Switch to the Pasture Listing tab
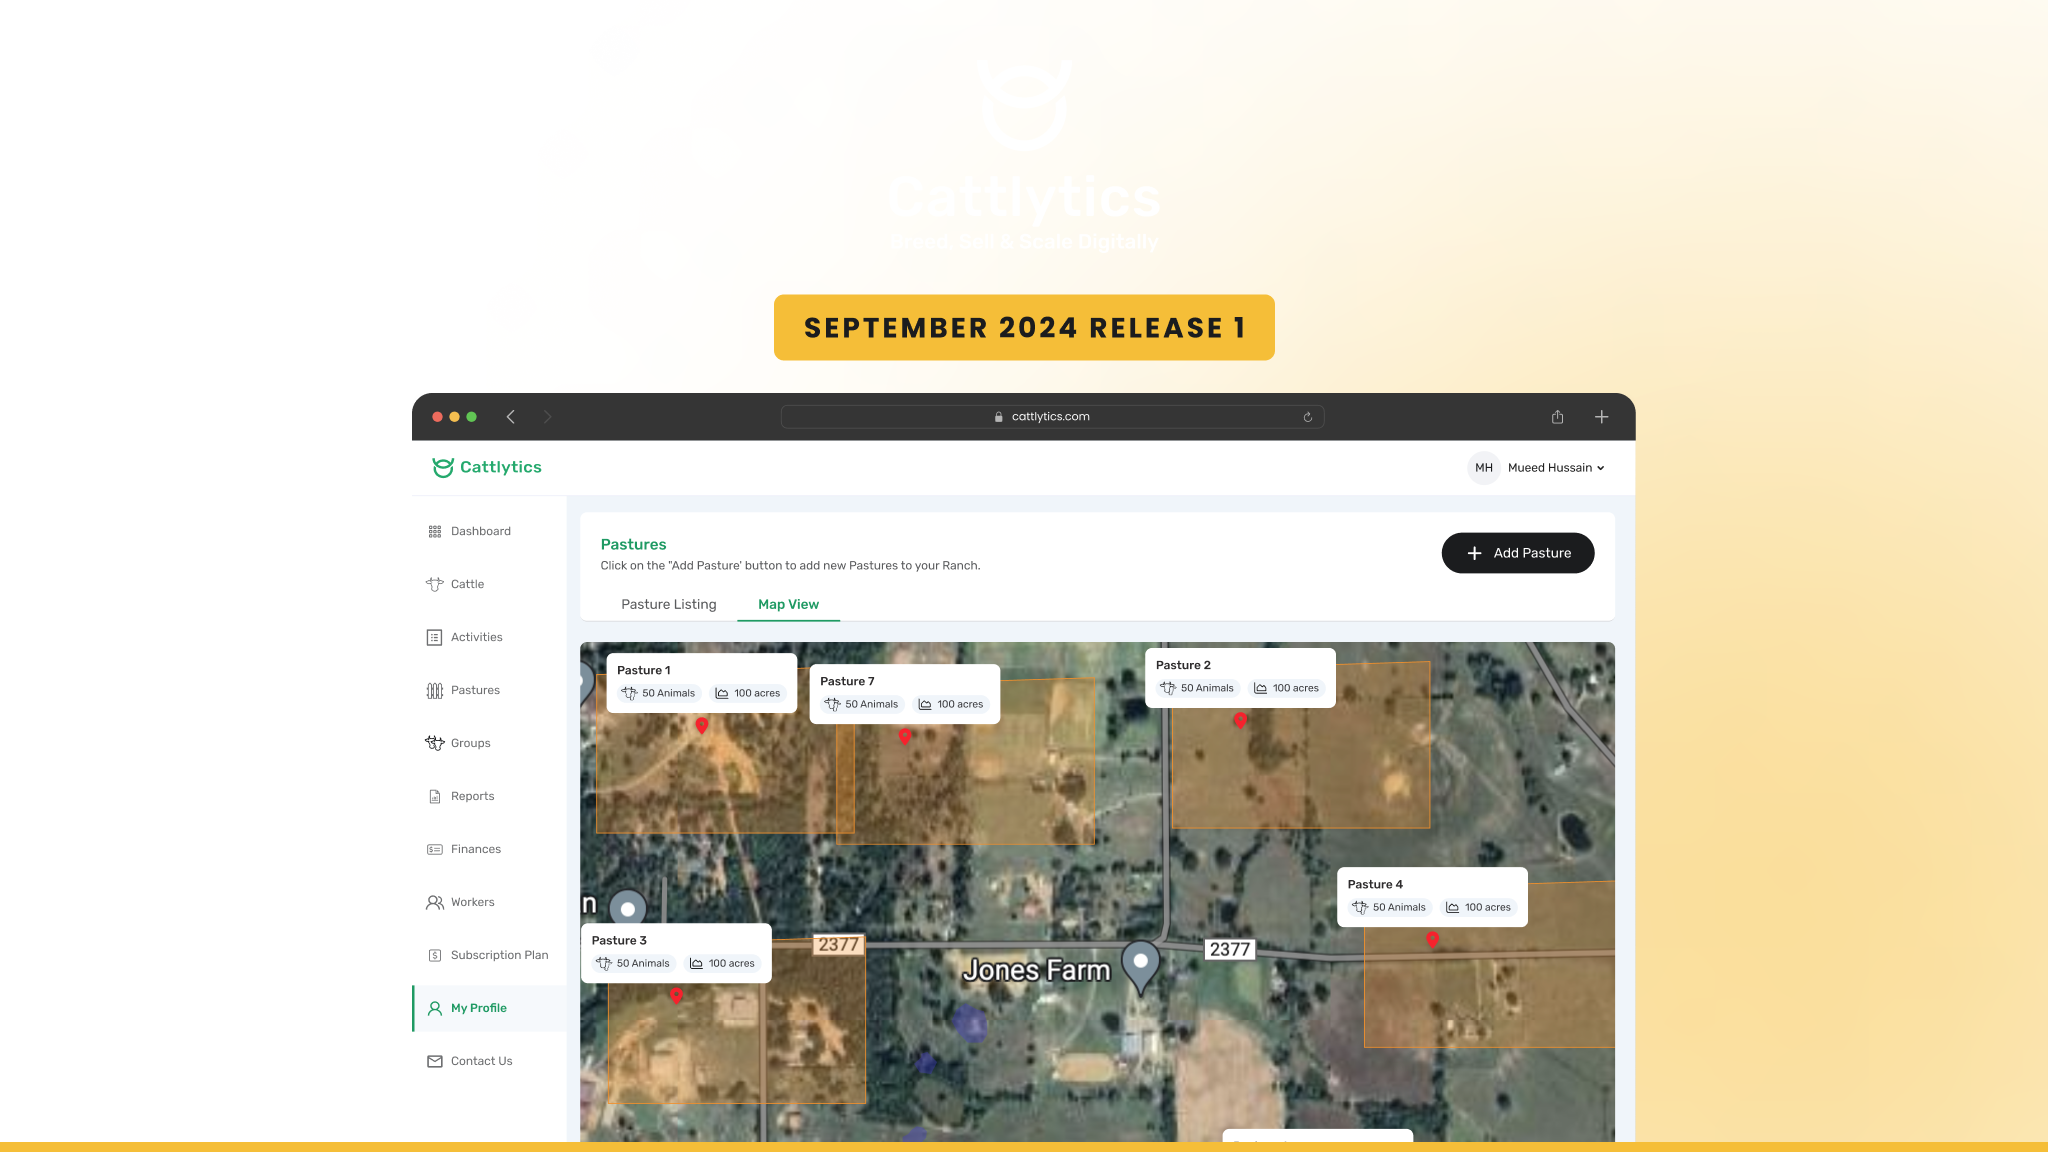The image size is (2048, 1152). pyautogui.click(x=668, y=604)
